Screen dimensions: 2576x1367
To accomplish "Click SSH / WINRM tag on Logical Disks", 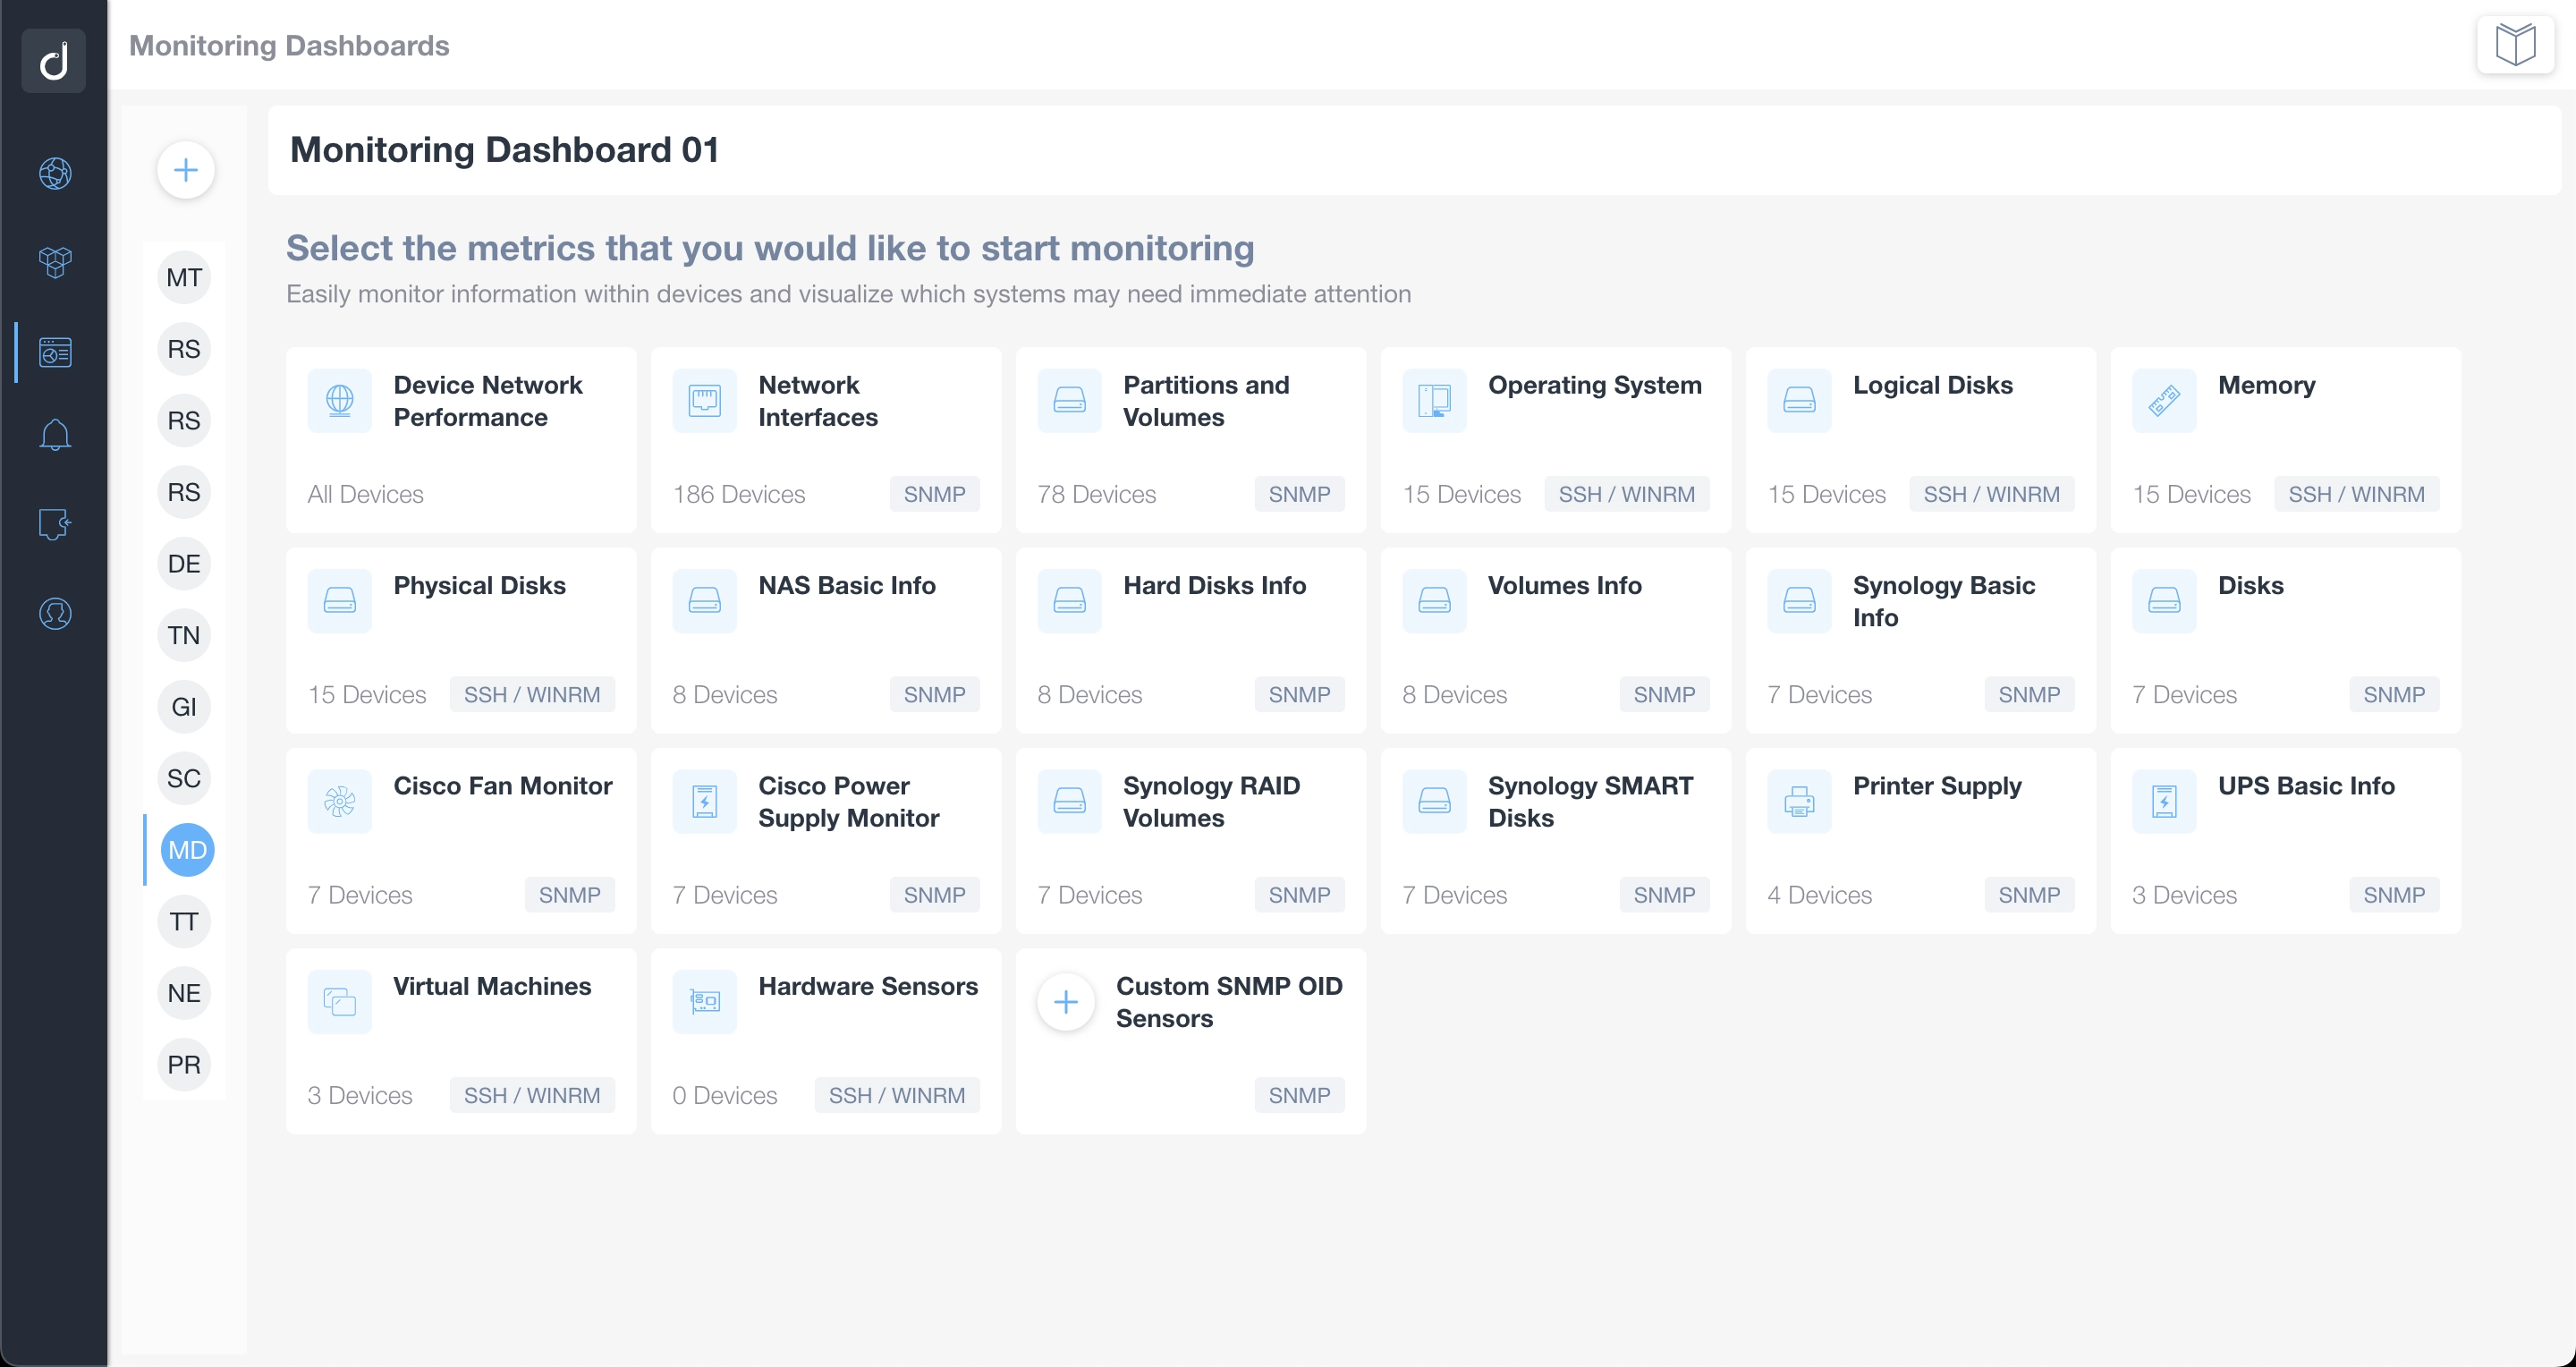I will coord(1991,494).
